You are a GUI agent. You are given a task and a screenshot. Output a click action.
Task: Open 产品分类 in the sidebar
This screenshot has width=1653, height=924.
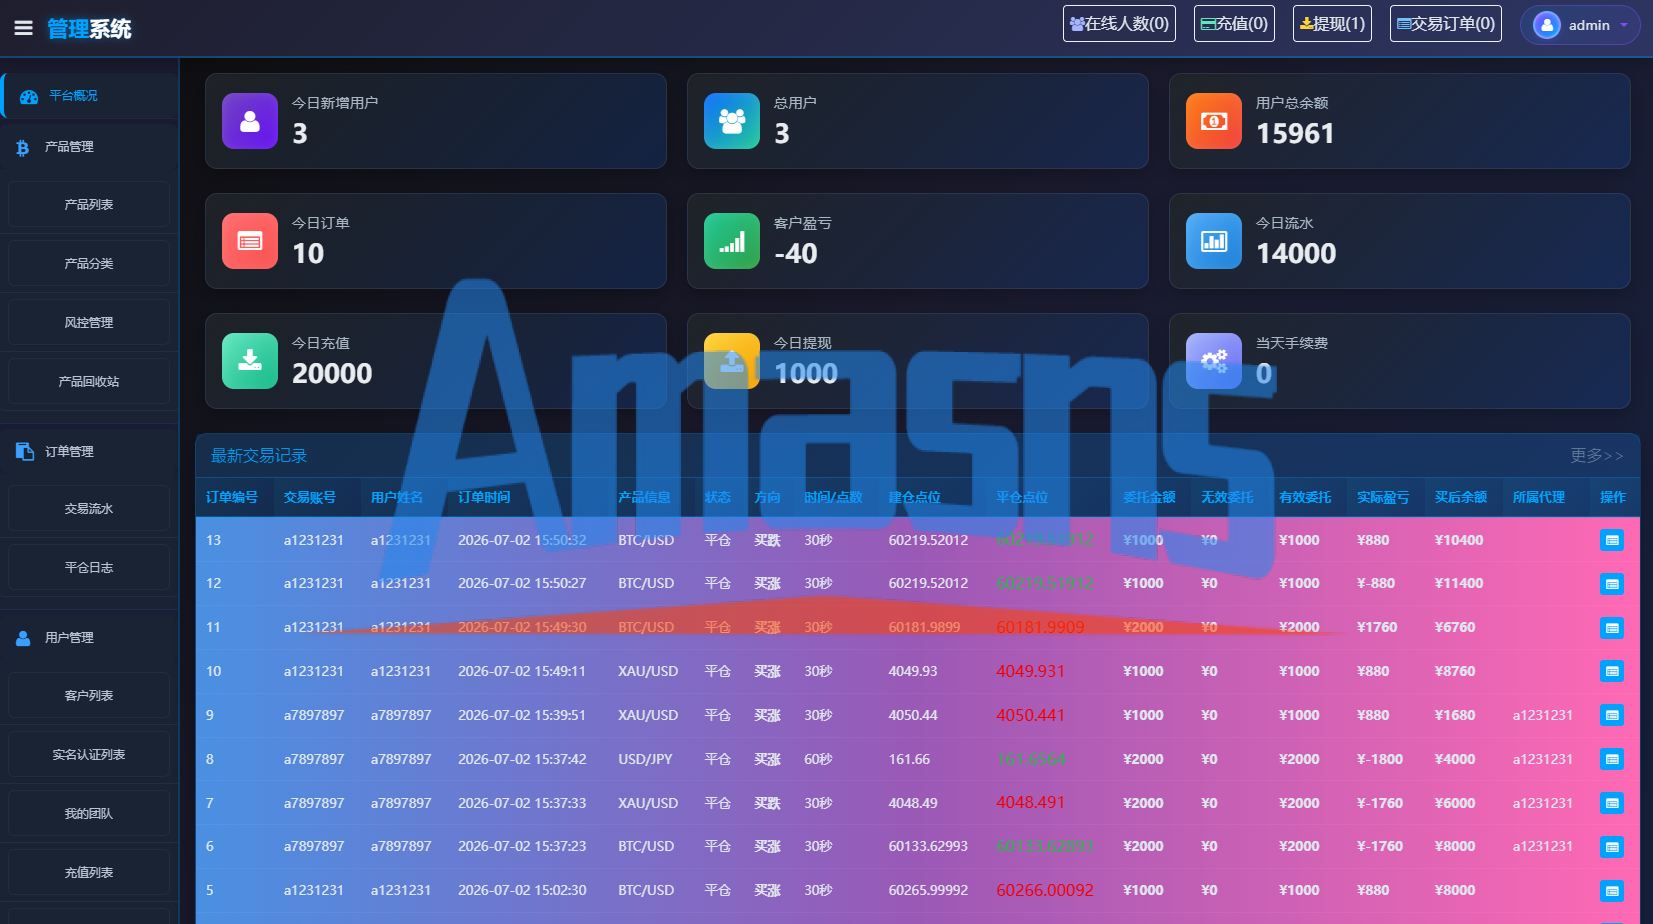coord(89,264)
